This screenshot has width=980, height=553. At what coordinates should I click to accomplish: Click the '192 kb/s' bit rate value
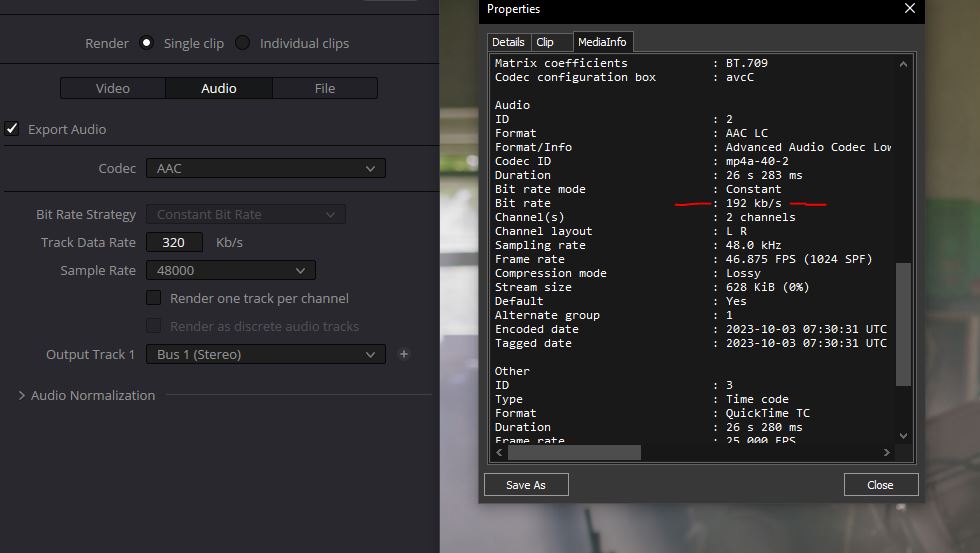753,203
